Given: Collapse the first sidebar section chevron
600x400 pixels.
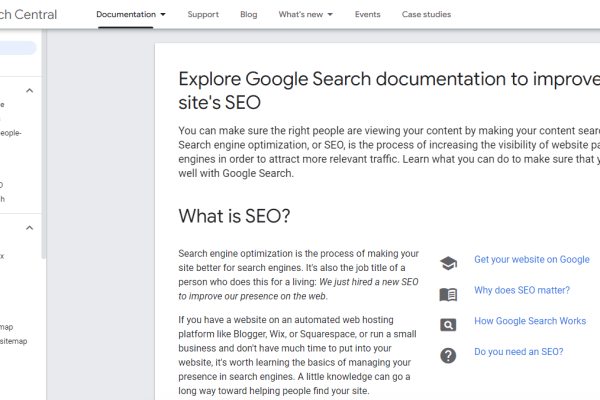Looking at the screenshot, I should [x=29, y=91].
